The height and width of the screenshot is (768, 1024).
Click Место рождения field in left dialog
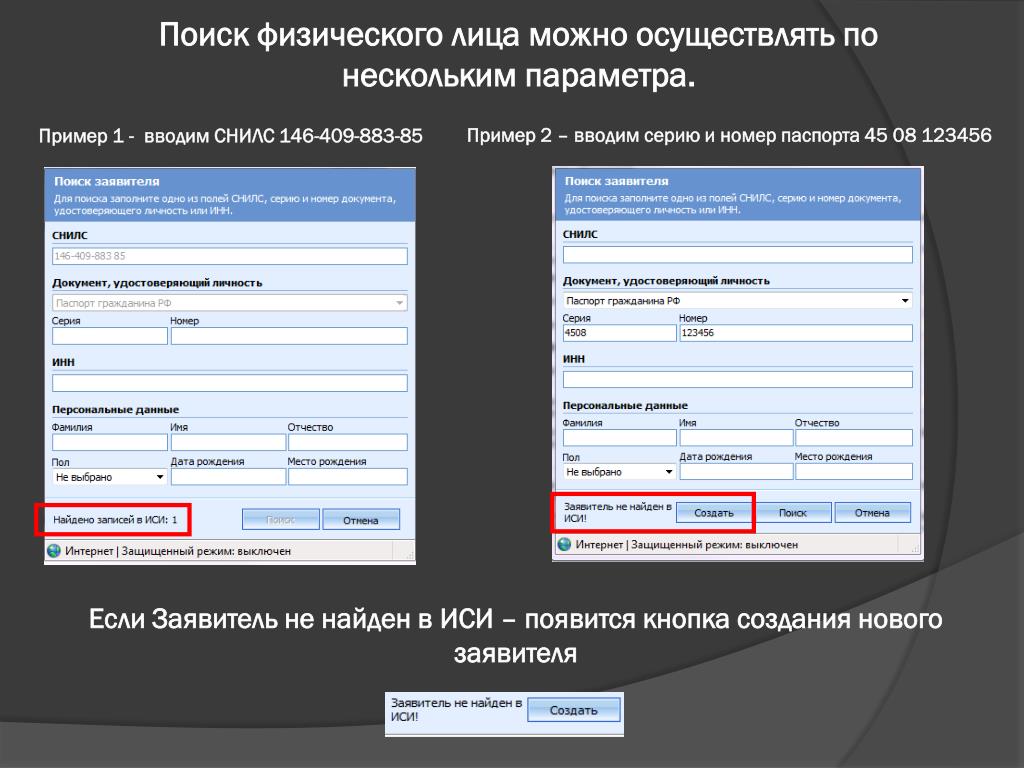348,477
